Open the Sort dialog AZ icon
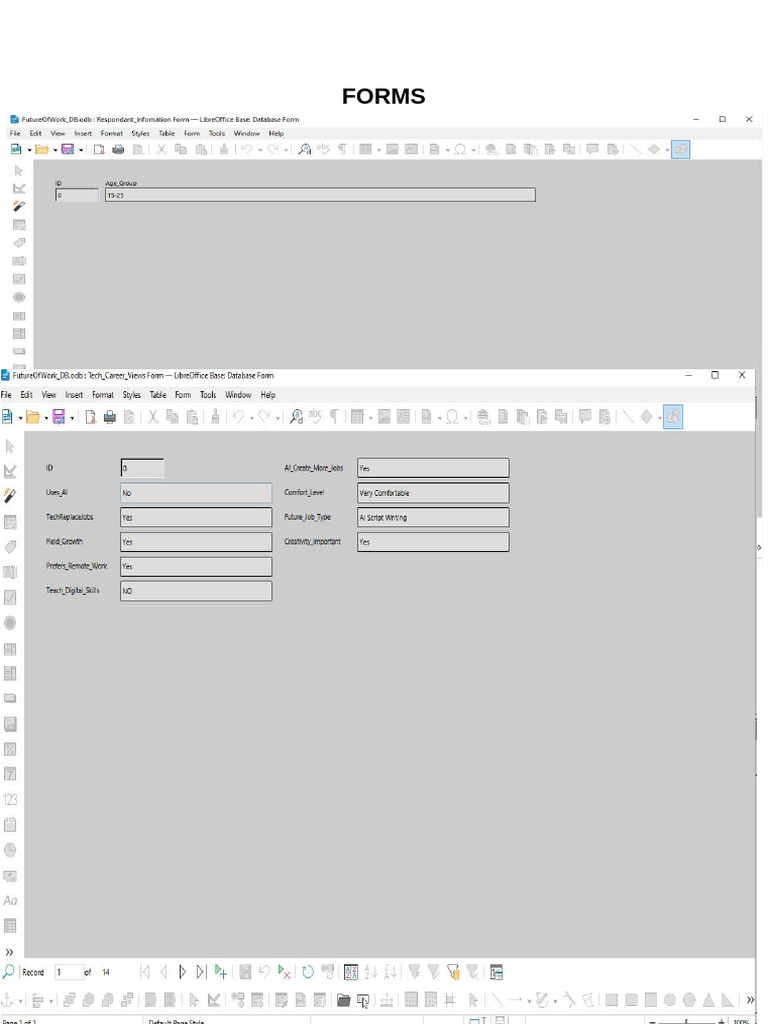 click(351, 972)
